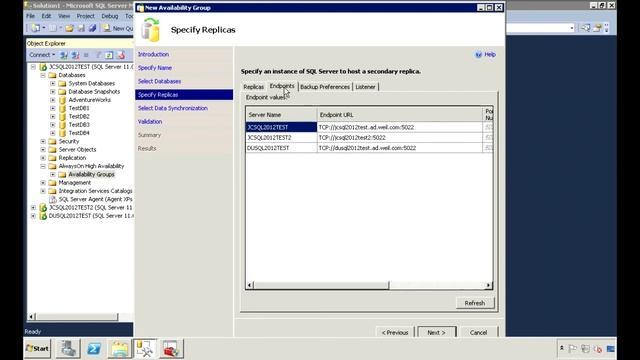Screen dimensions: 640x360
Task: Expand the AdventureWorks database node
Action: pyautogui.click(x=53, y=100)
